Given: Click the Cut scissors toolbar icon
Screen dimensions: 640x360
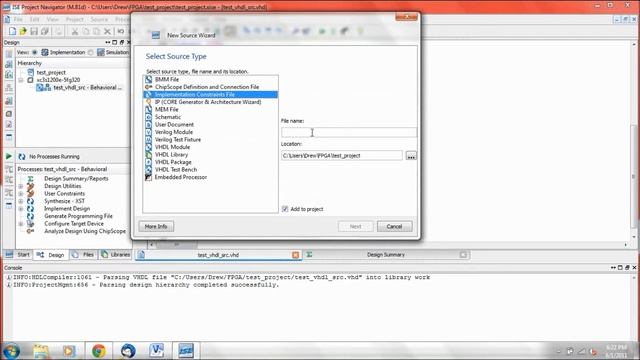Looking at the screenshot, I should [x=75, y=31].
